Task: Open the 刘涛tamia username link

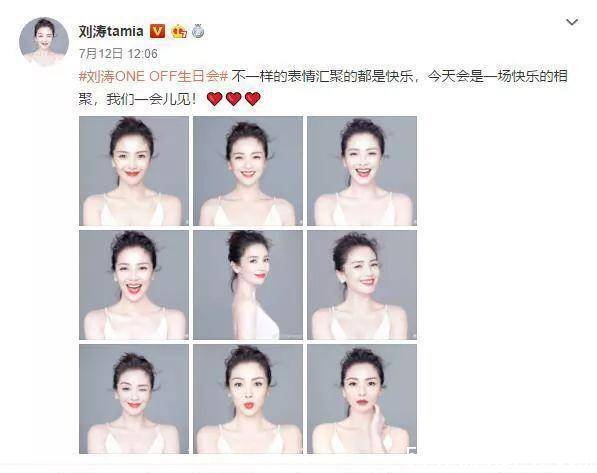Action: coord(111,31)
